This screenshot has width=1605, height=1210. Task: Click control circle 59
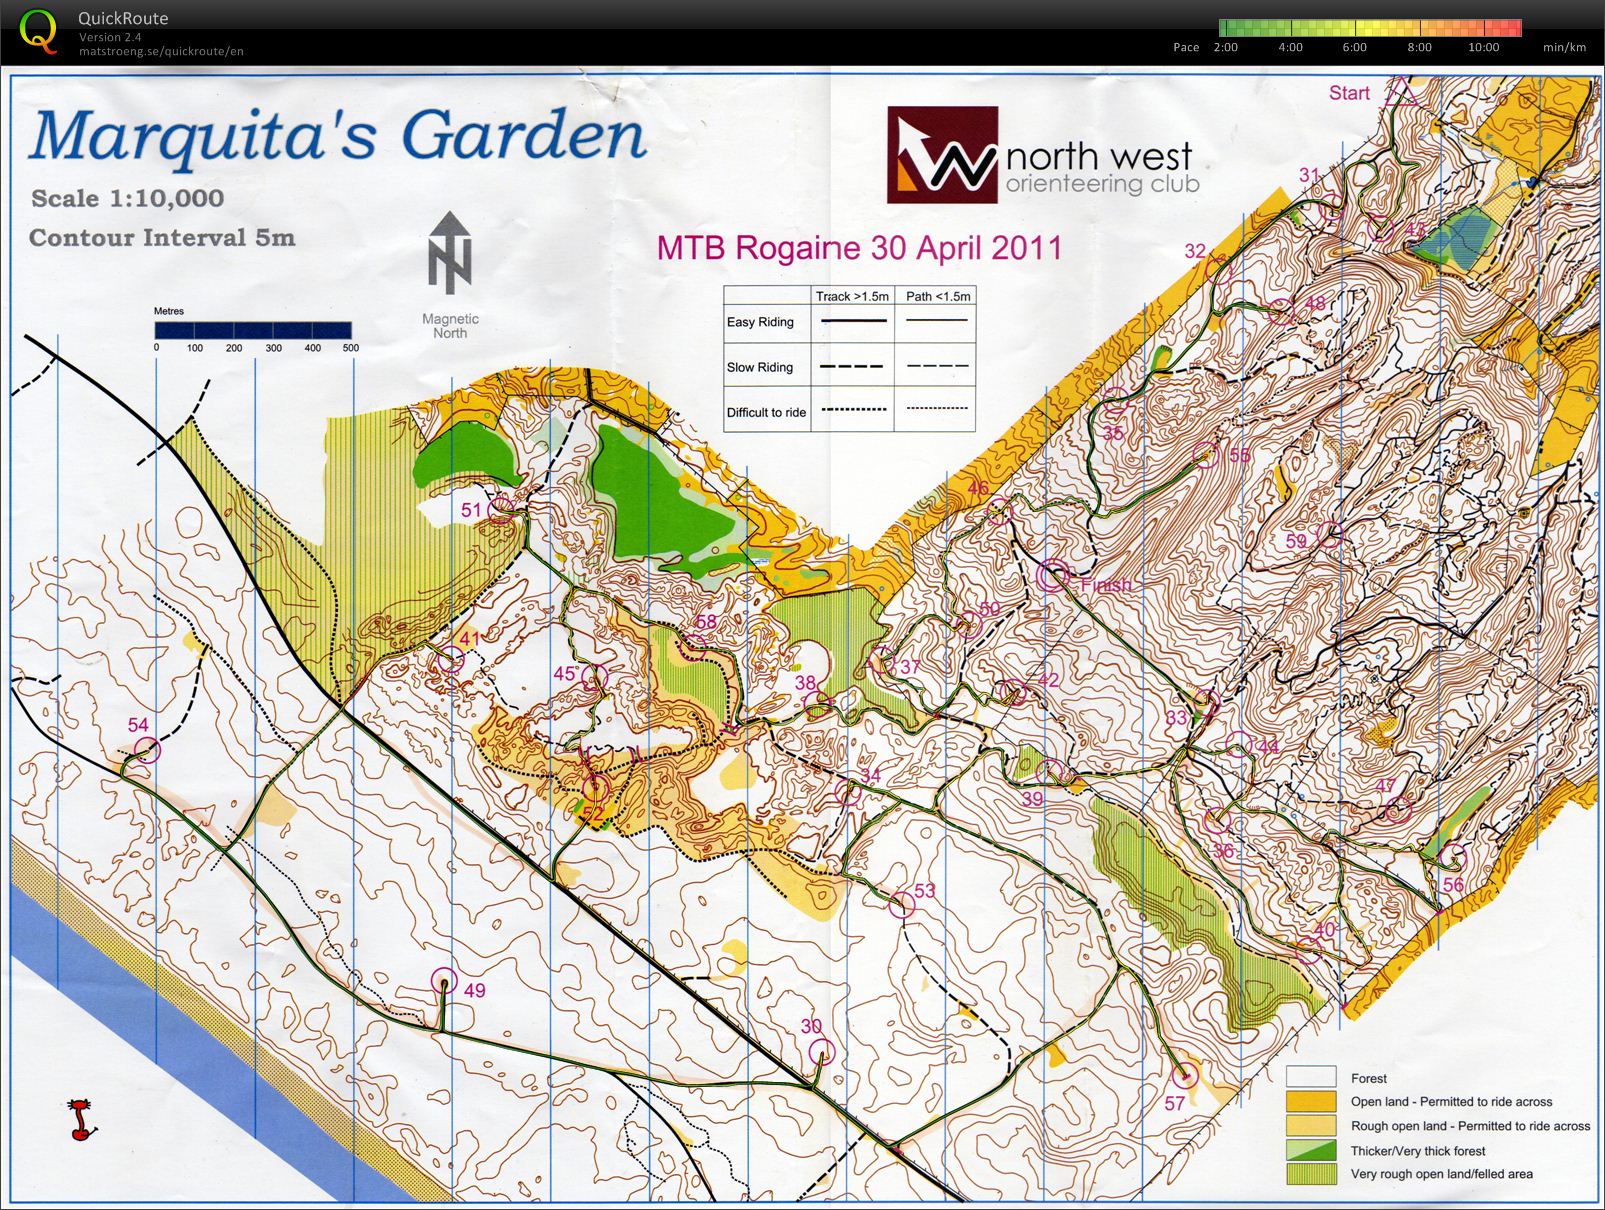[x=1329, y=533]
